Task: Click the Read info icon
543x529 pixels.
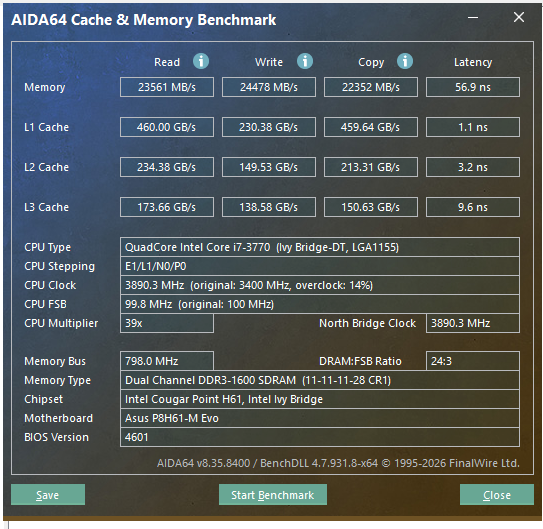Action: [201, 62]
